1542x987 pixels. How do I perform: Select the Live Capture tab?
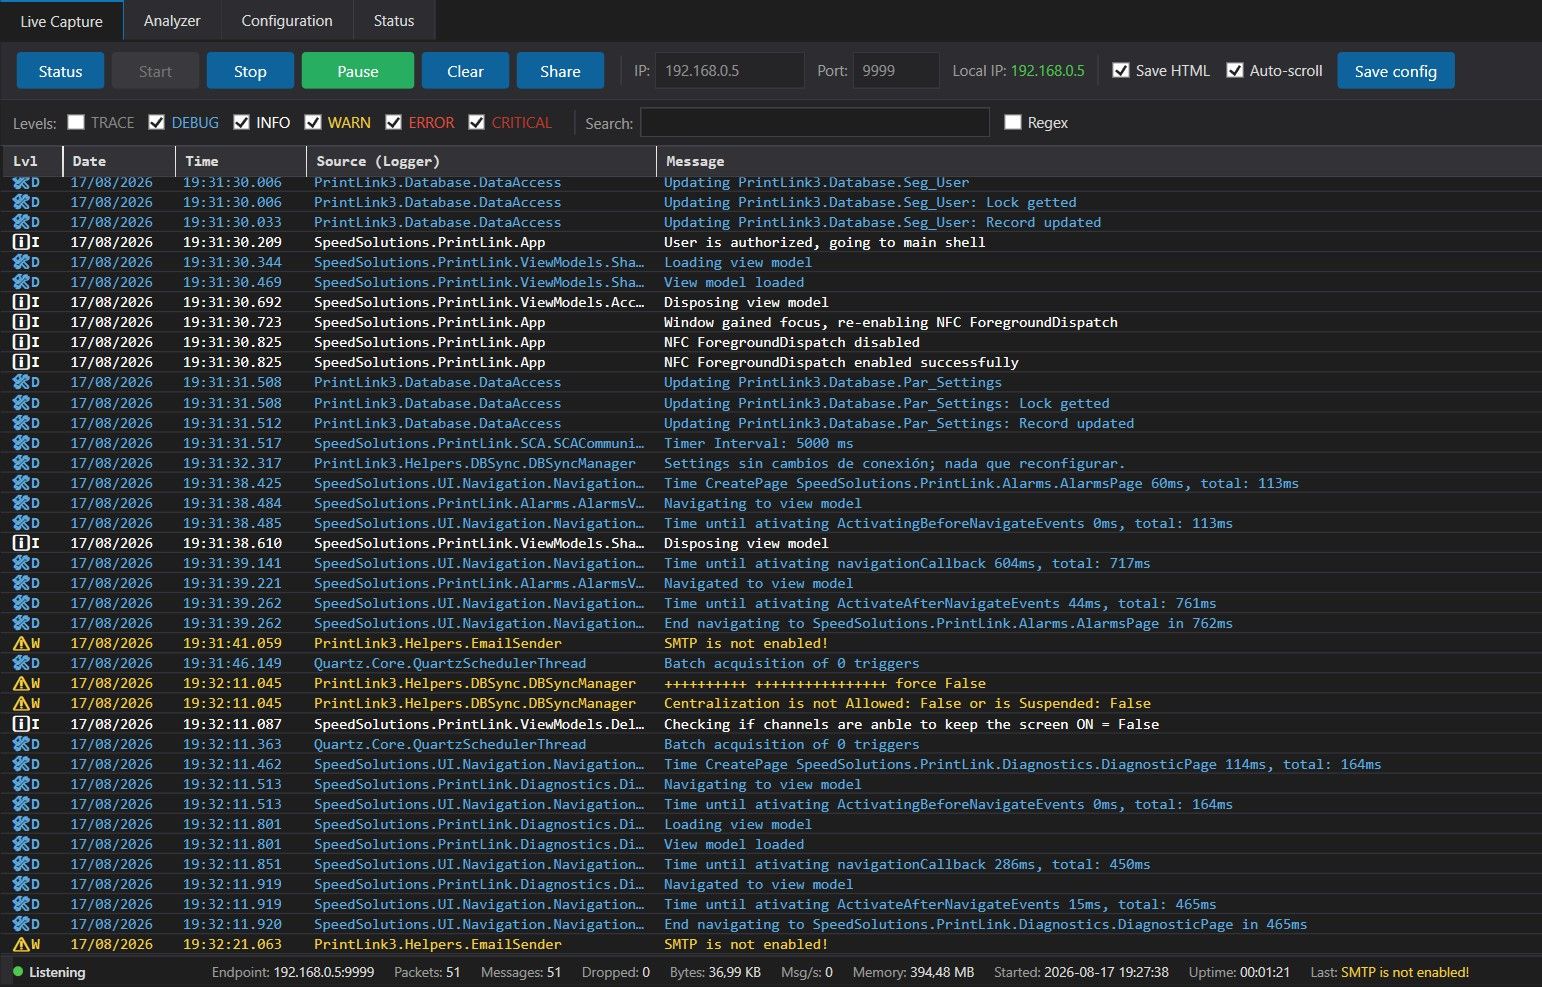(62, 21)
